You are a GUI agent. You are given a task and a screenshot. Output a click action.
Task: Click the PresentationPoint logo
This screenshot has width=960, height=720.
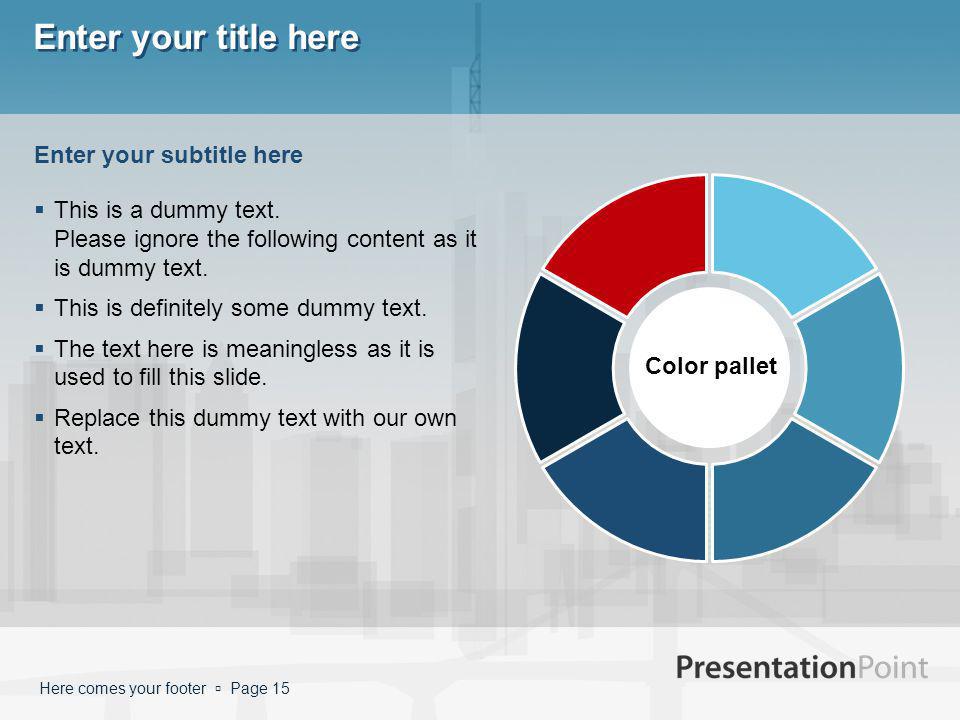(x=802, y=667)
